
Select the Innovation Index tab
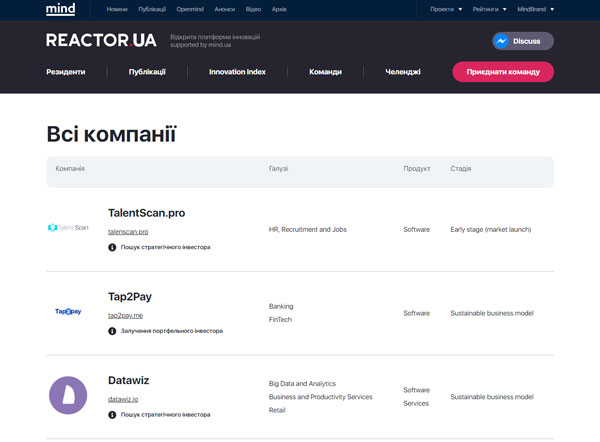point(237,72)
